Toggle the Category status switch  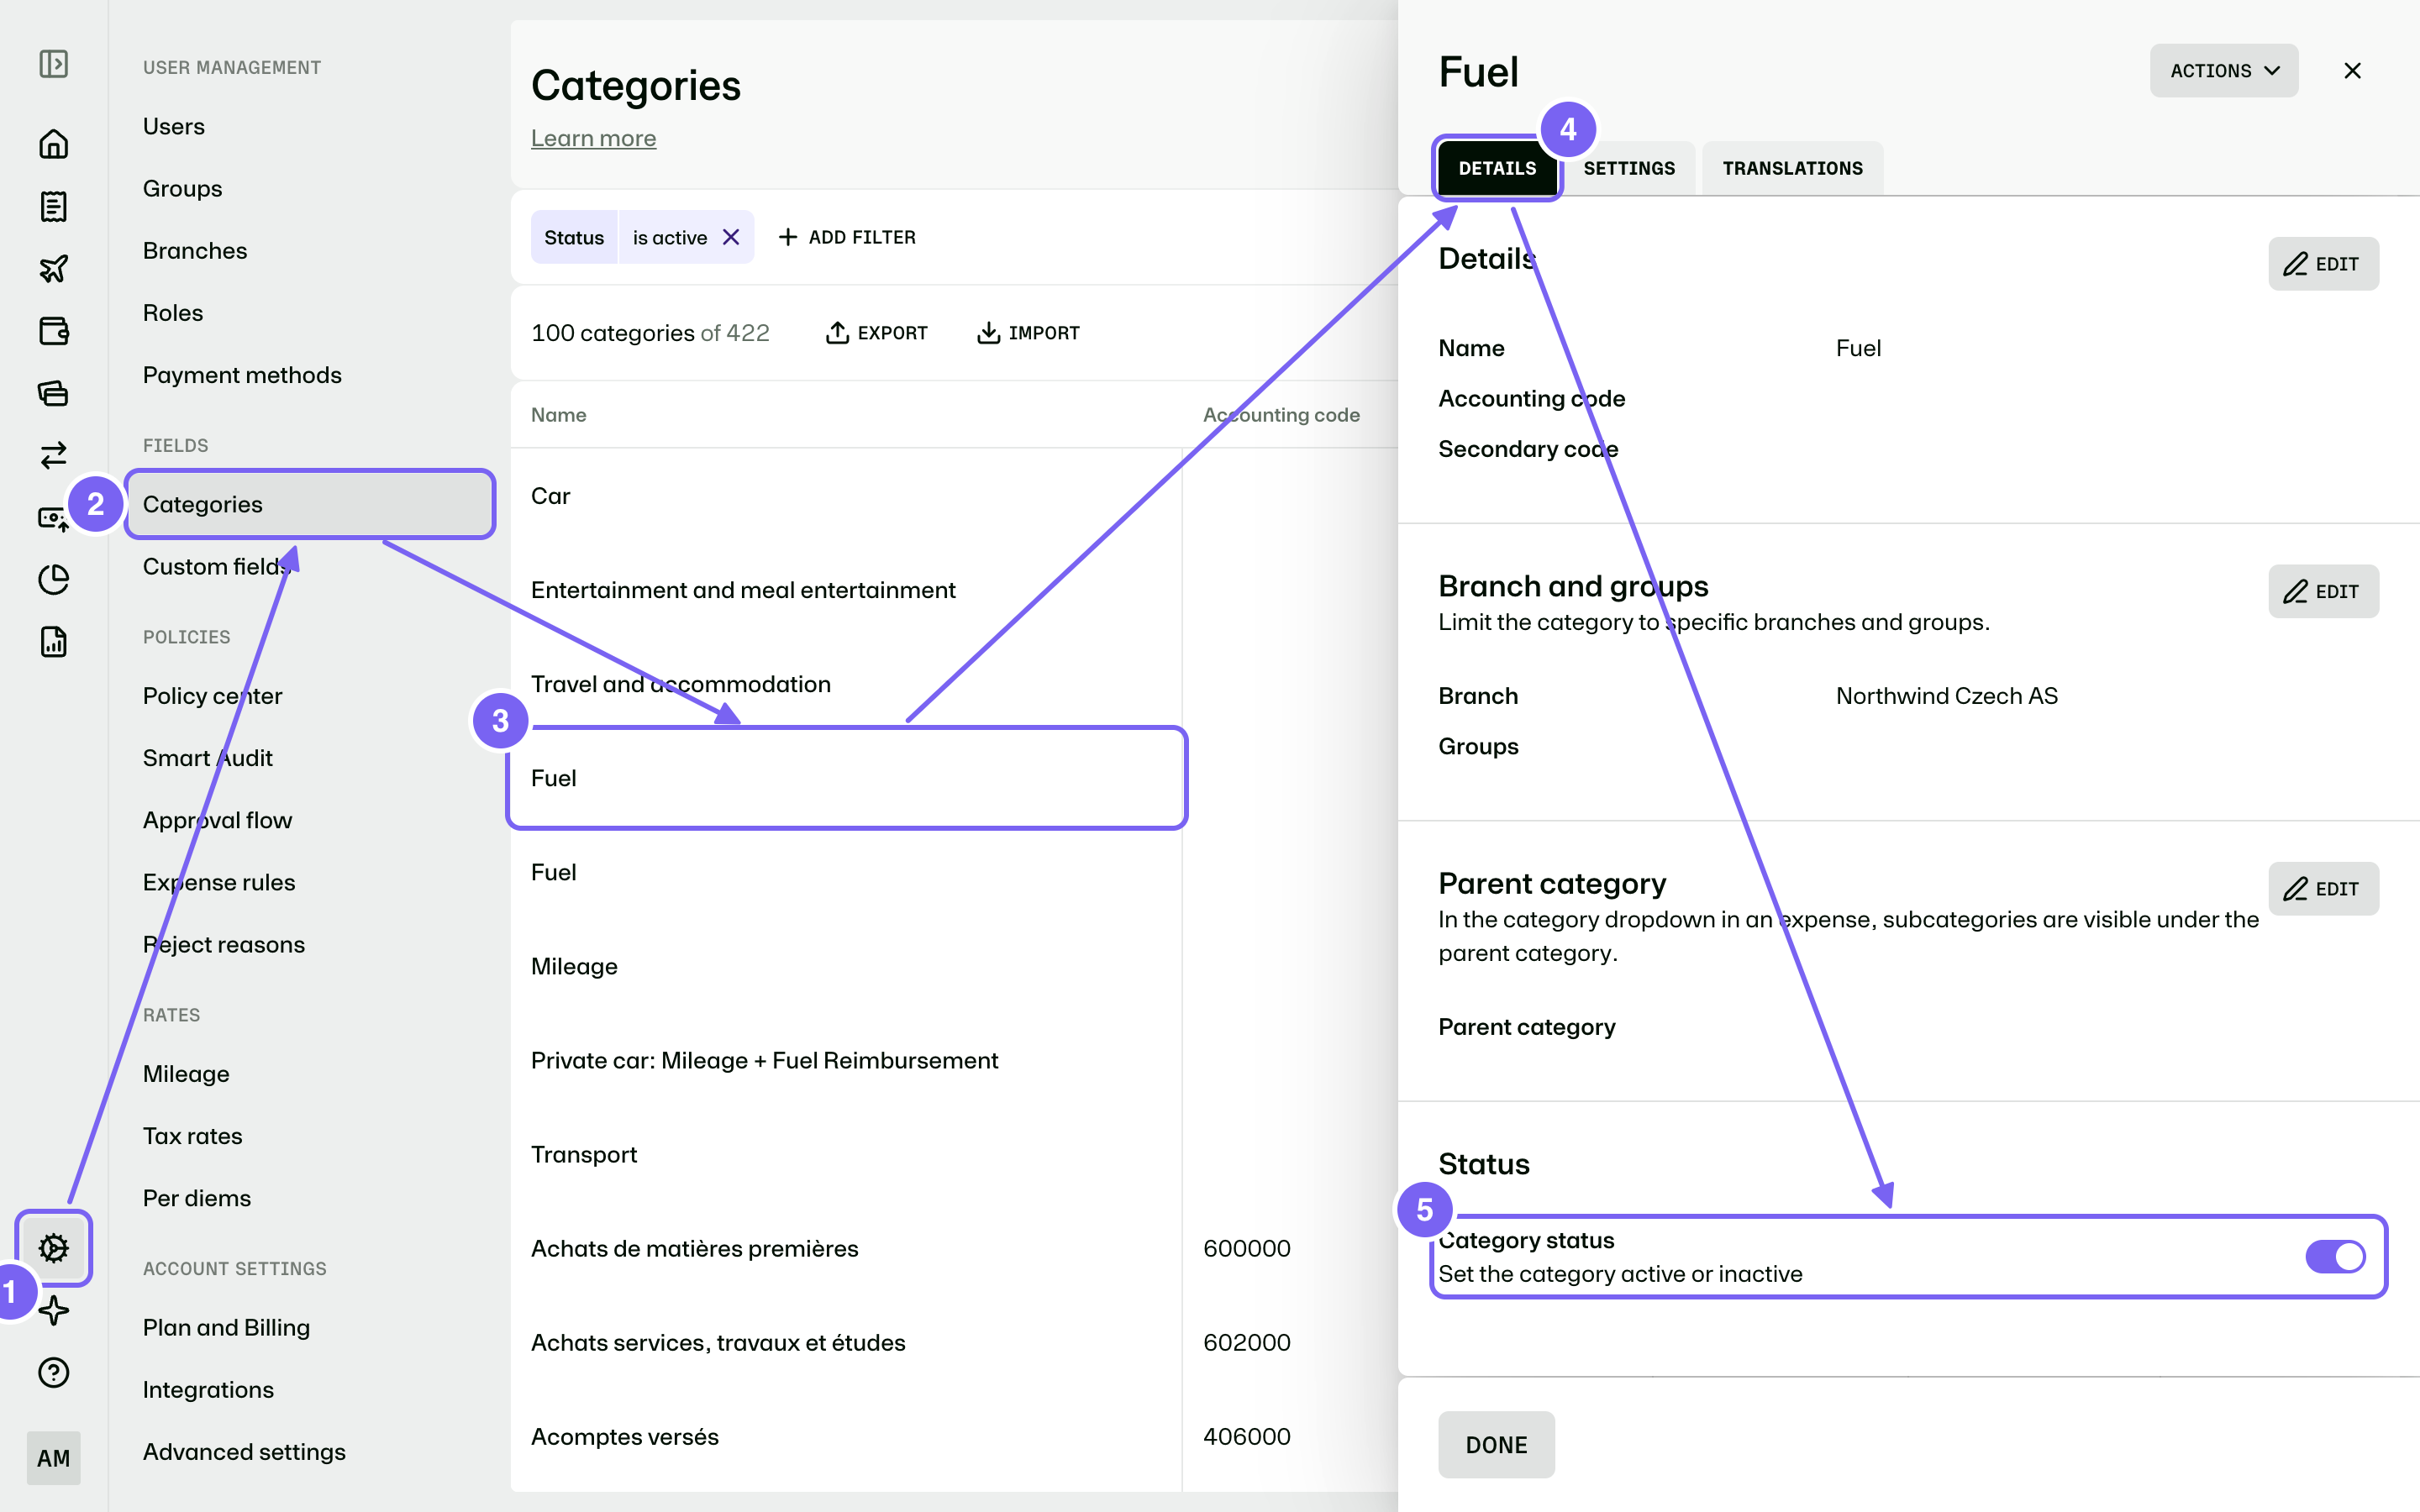point(2335,1256)
